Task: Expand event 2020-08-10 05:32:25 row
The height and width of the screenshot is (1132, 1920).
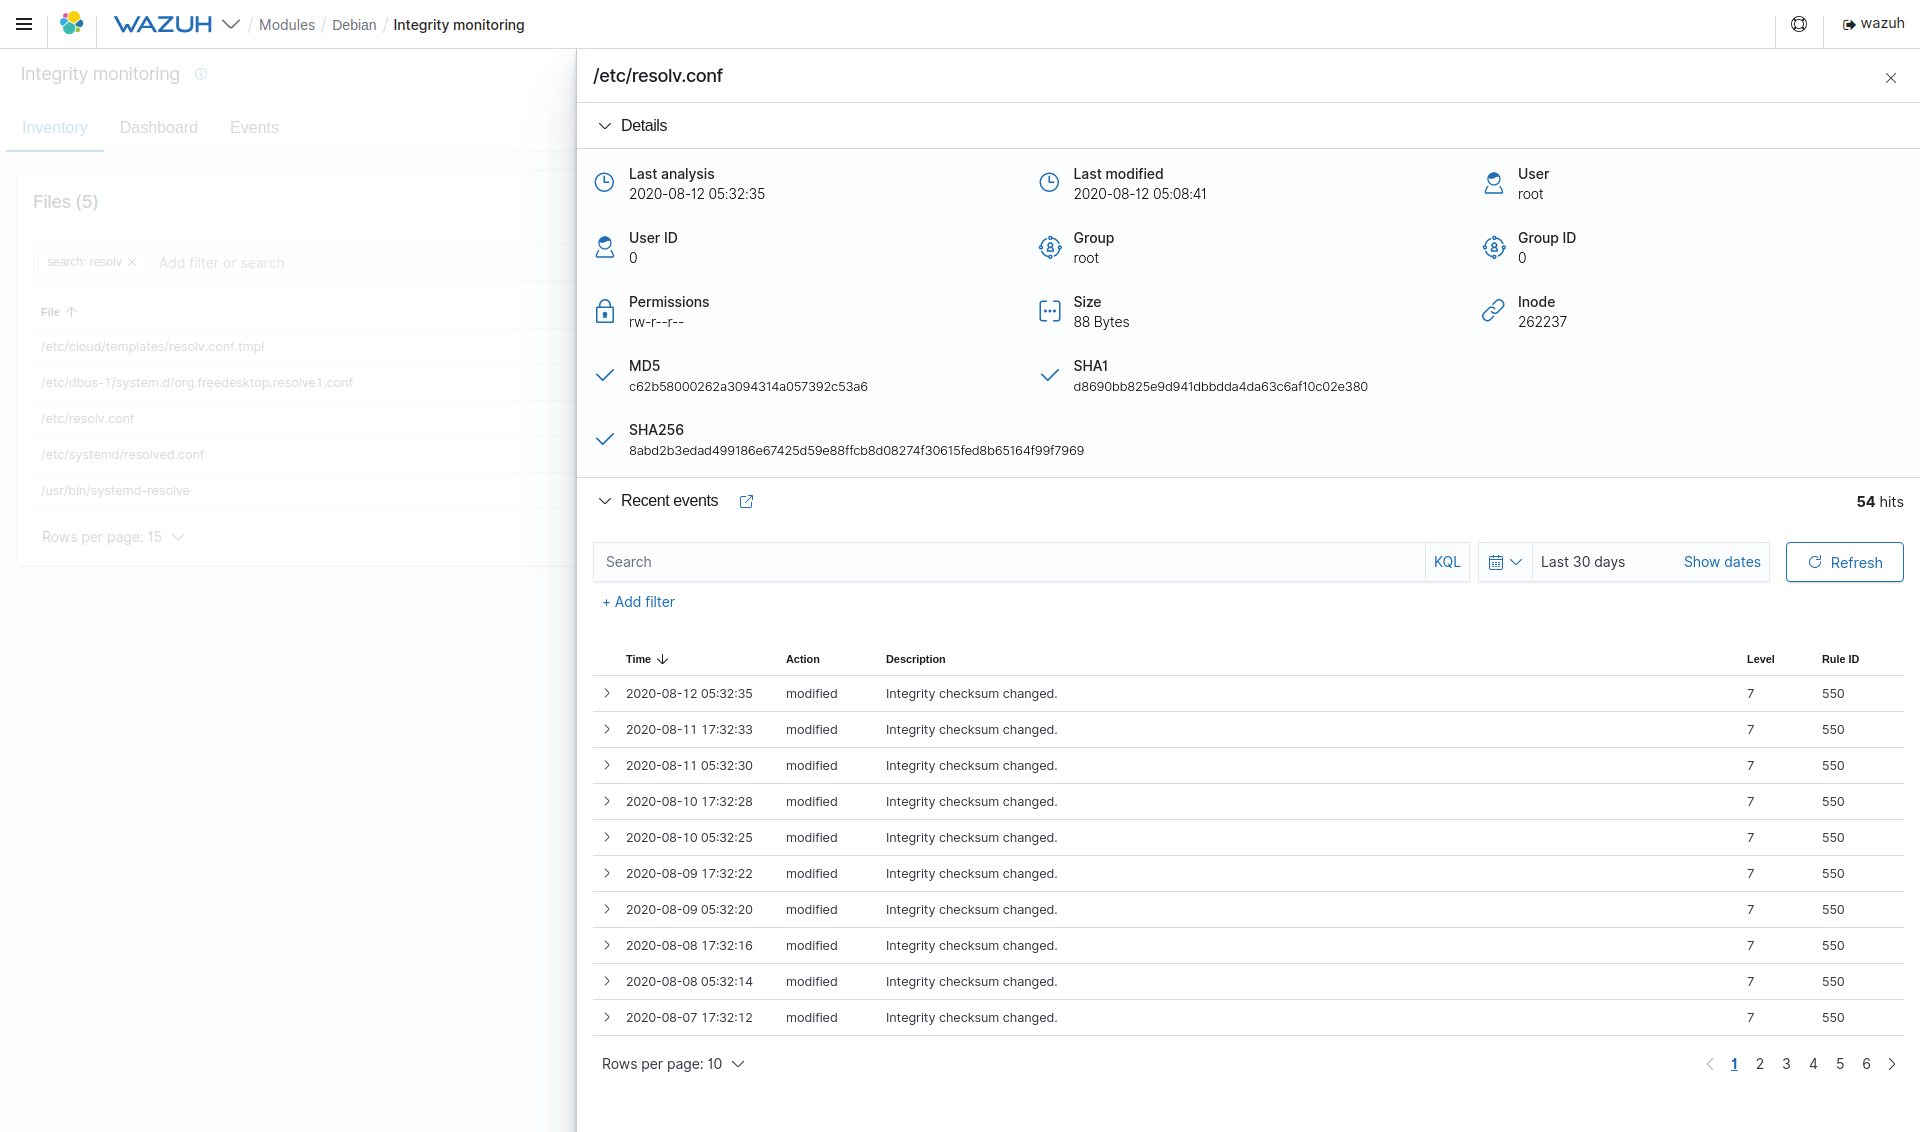Action: click(x=607, y=837)
